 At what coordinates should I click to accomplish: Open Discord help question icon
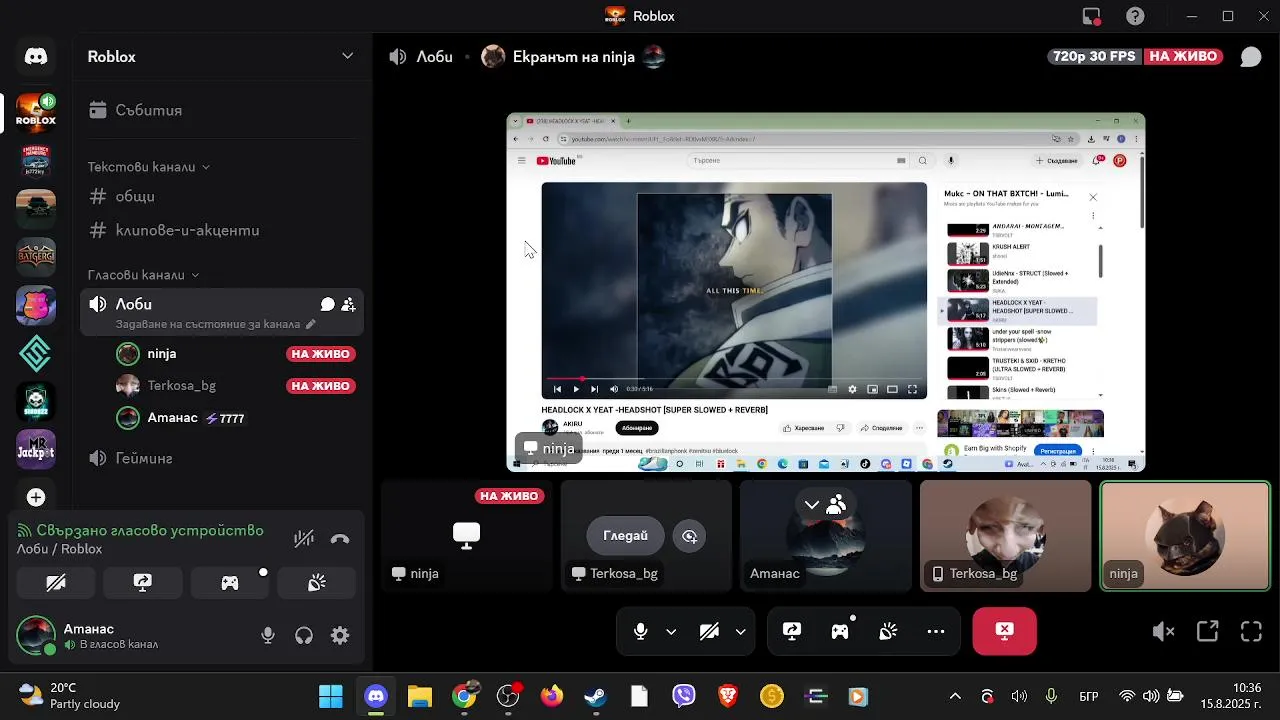pos(1135,16)
